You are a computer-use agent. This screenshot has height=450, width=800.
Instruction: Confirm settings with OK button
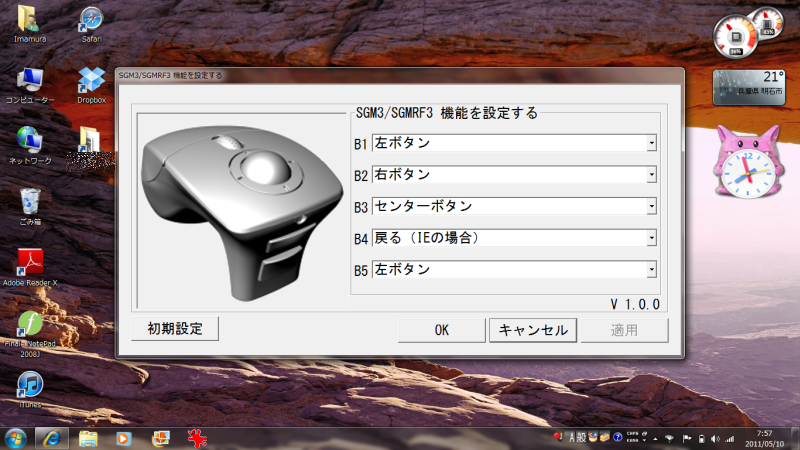point(442,331)
